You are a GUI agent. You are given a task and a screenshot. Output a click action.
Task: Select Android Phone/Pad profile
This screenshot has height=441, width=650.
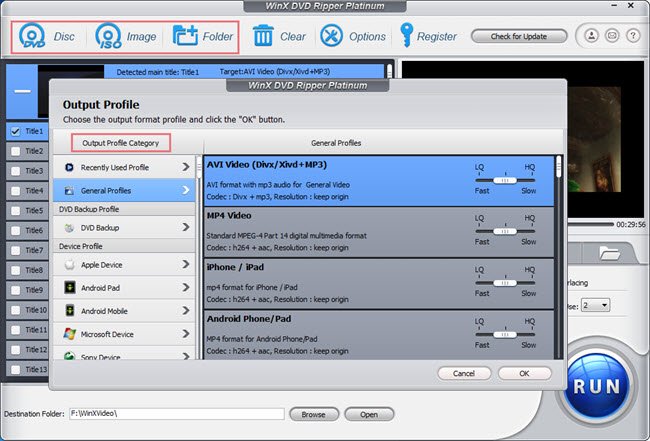coord(379,335)
